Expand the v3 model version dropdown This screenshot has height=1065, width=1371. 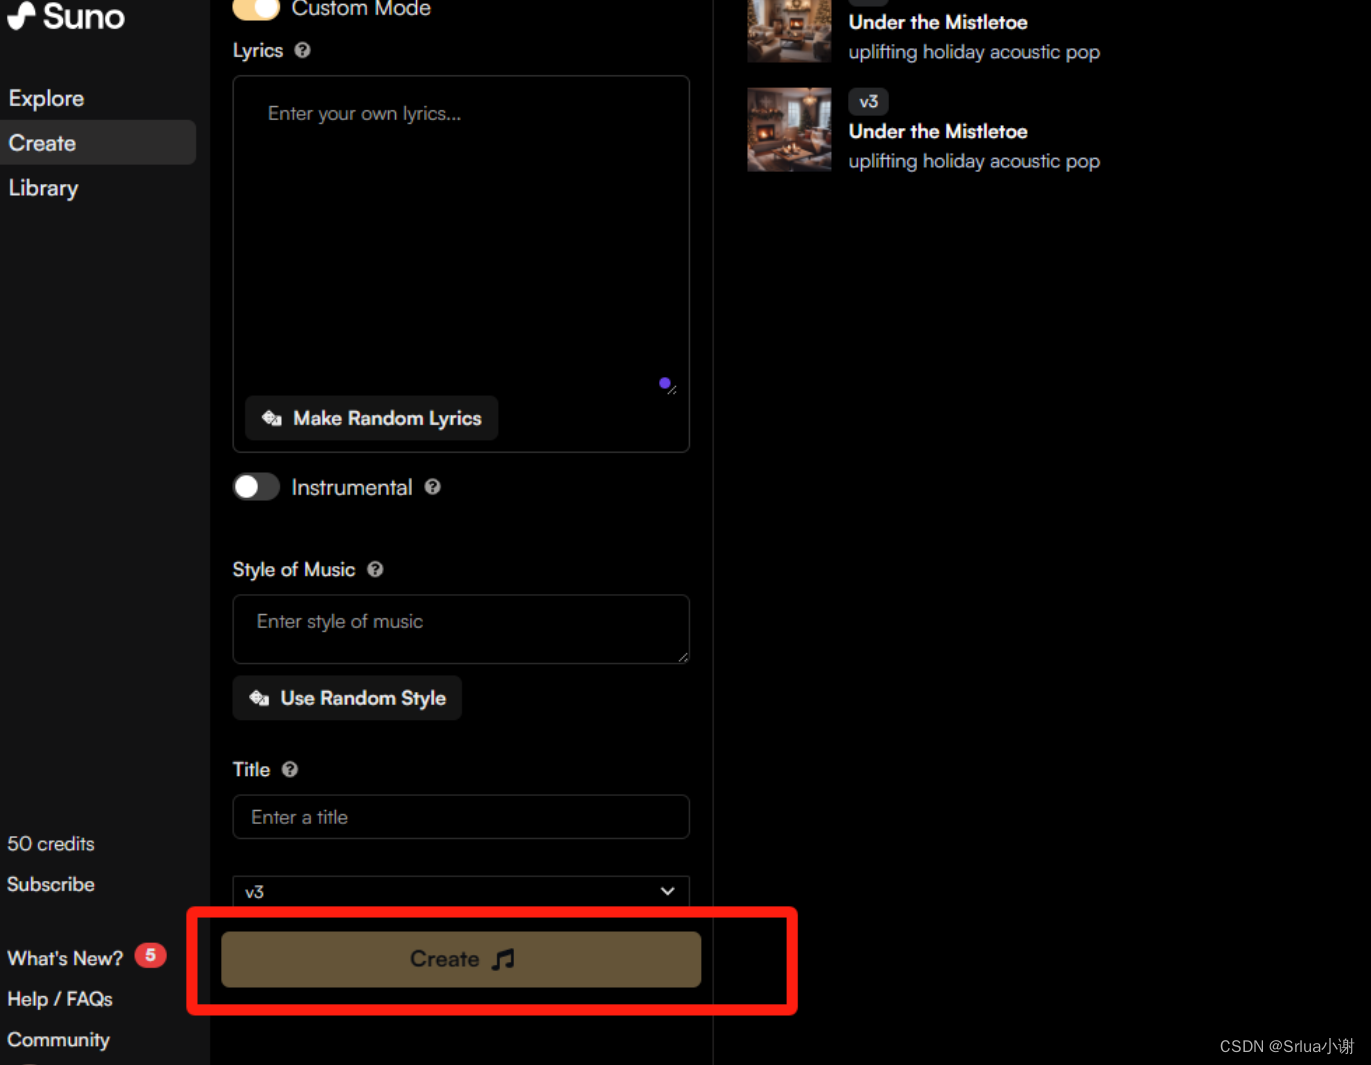click(x=461, y=891)
